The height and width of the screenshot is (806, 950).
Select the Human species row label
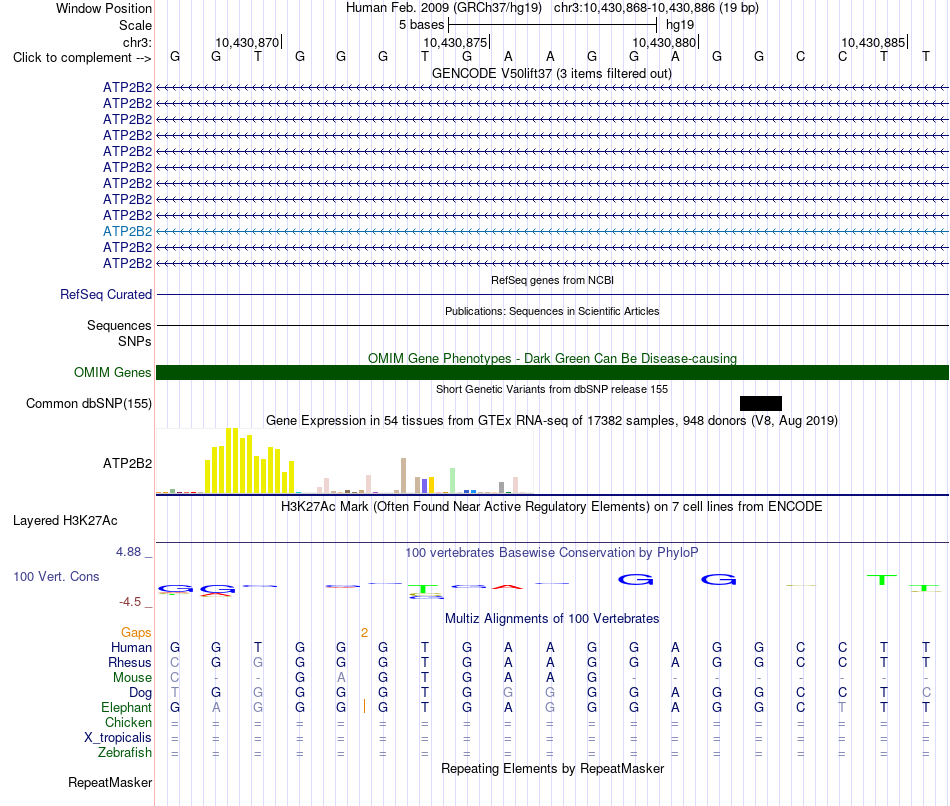[131, 647]
